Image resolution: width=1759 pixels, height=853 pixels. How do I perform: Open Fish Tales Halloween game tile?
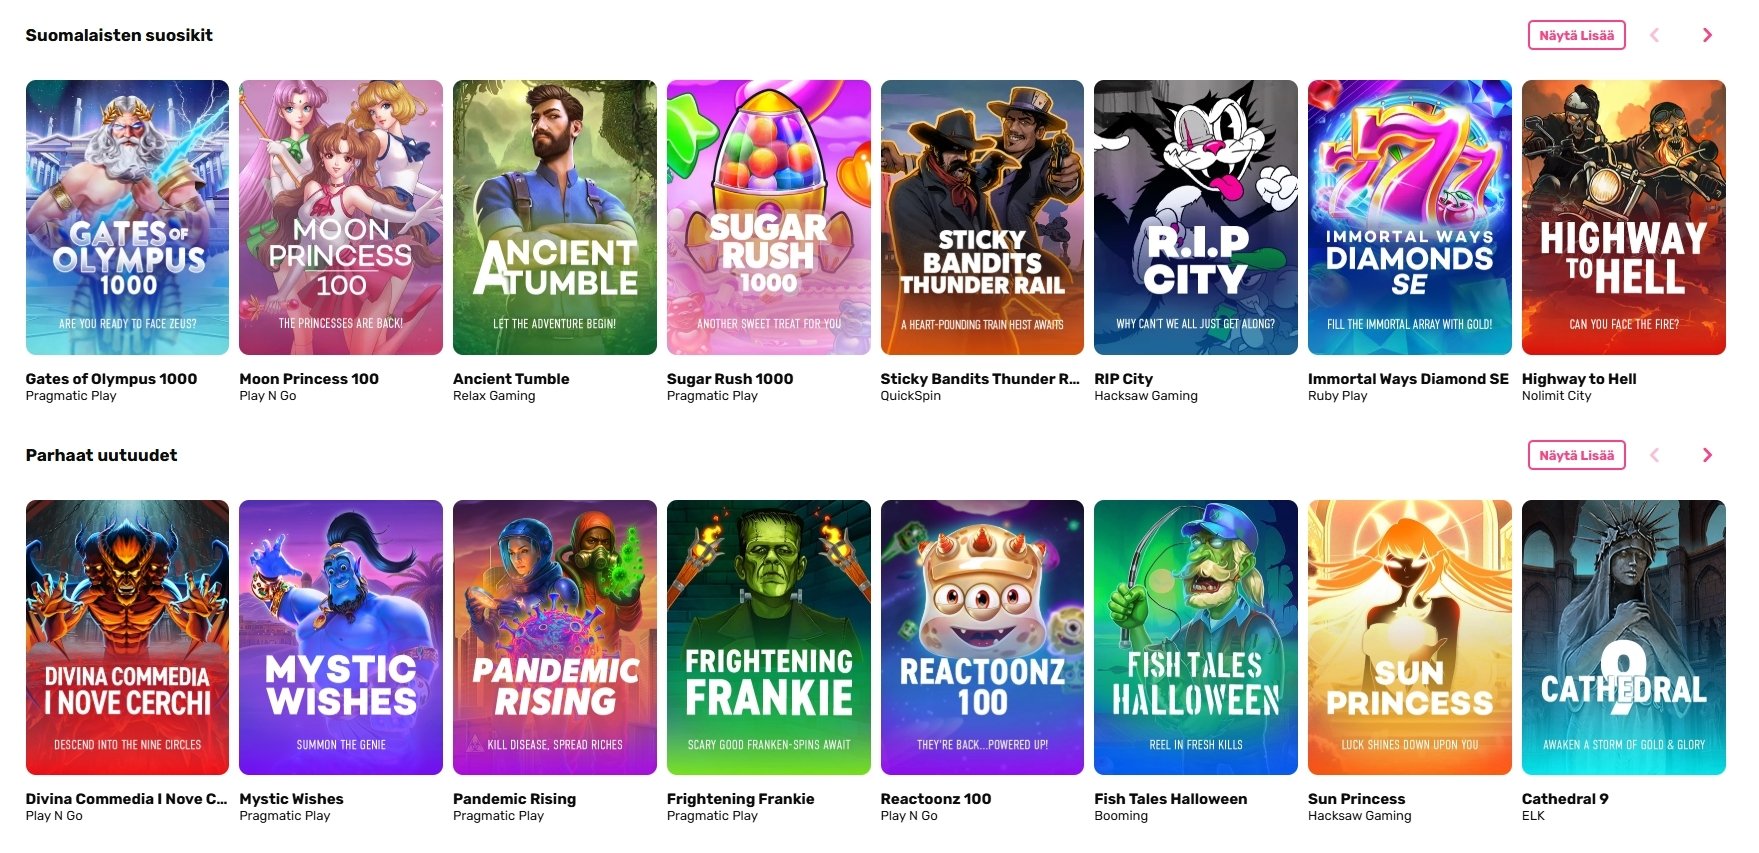click(1196, 637)
